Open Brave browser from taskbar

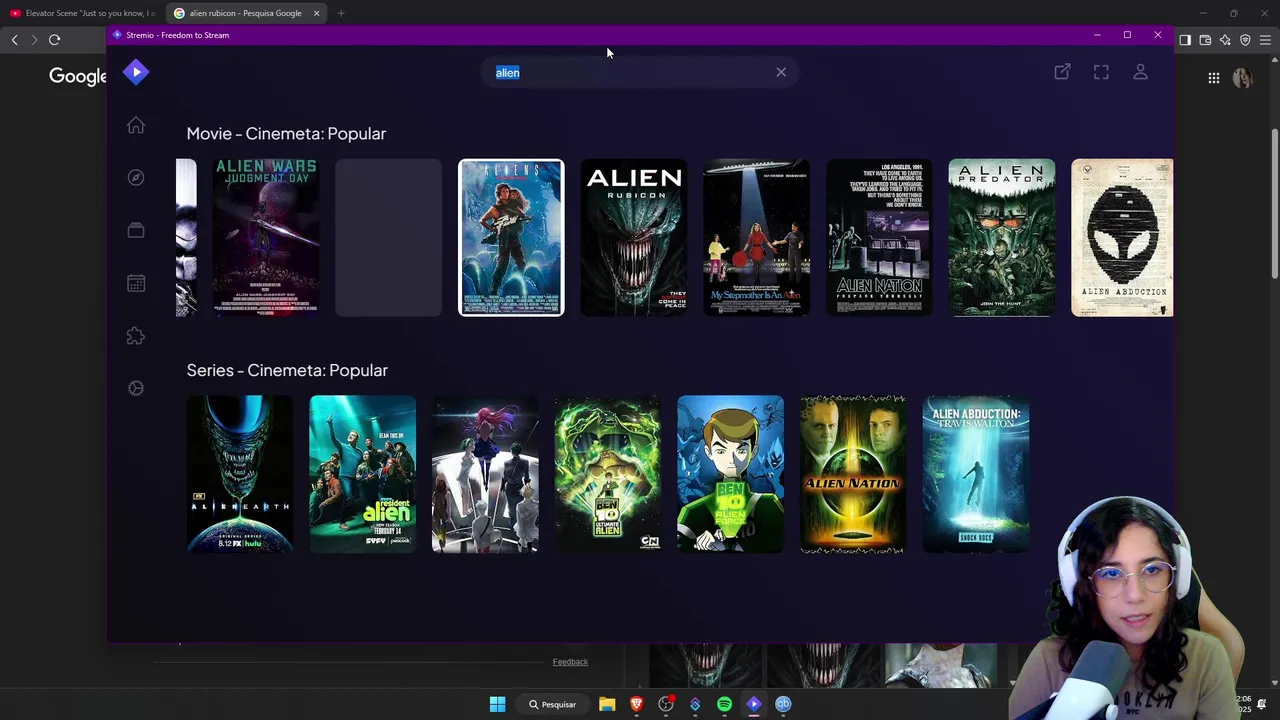636,704
